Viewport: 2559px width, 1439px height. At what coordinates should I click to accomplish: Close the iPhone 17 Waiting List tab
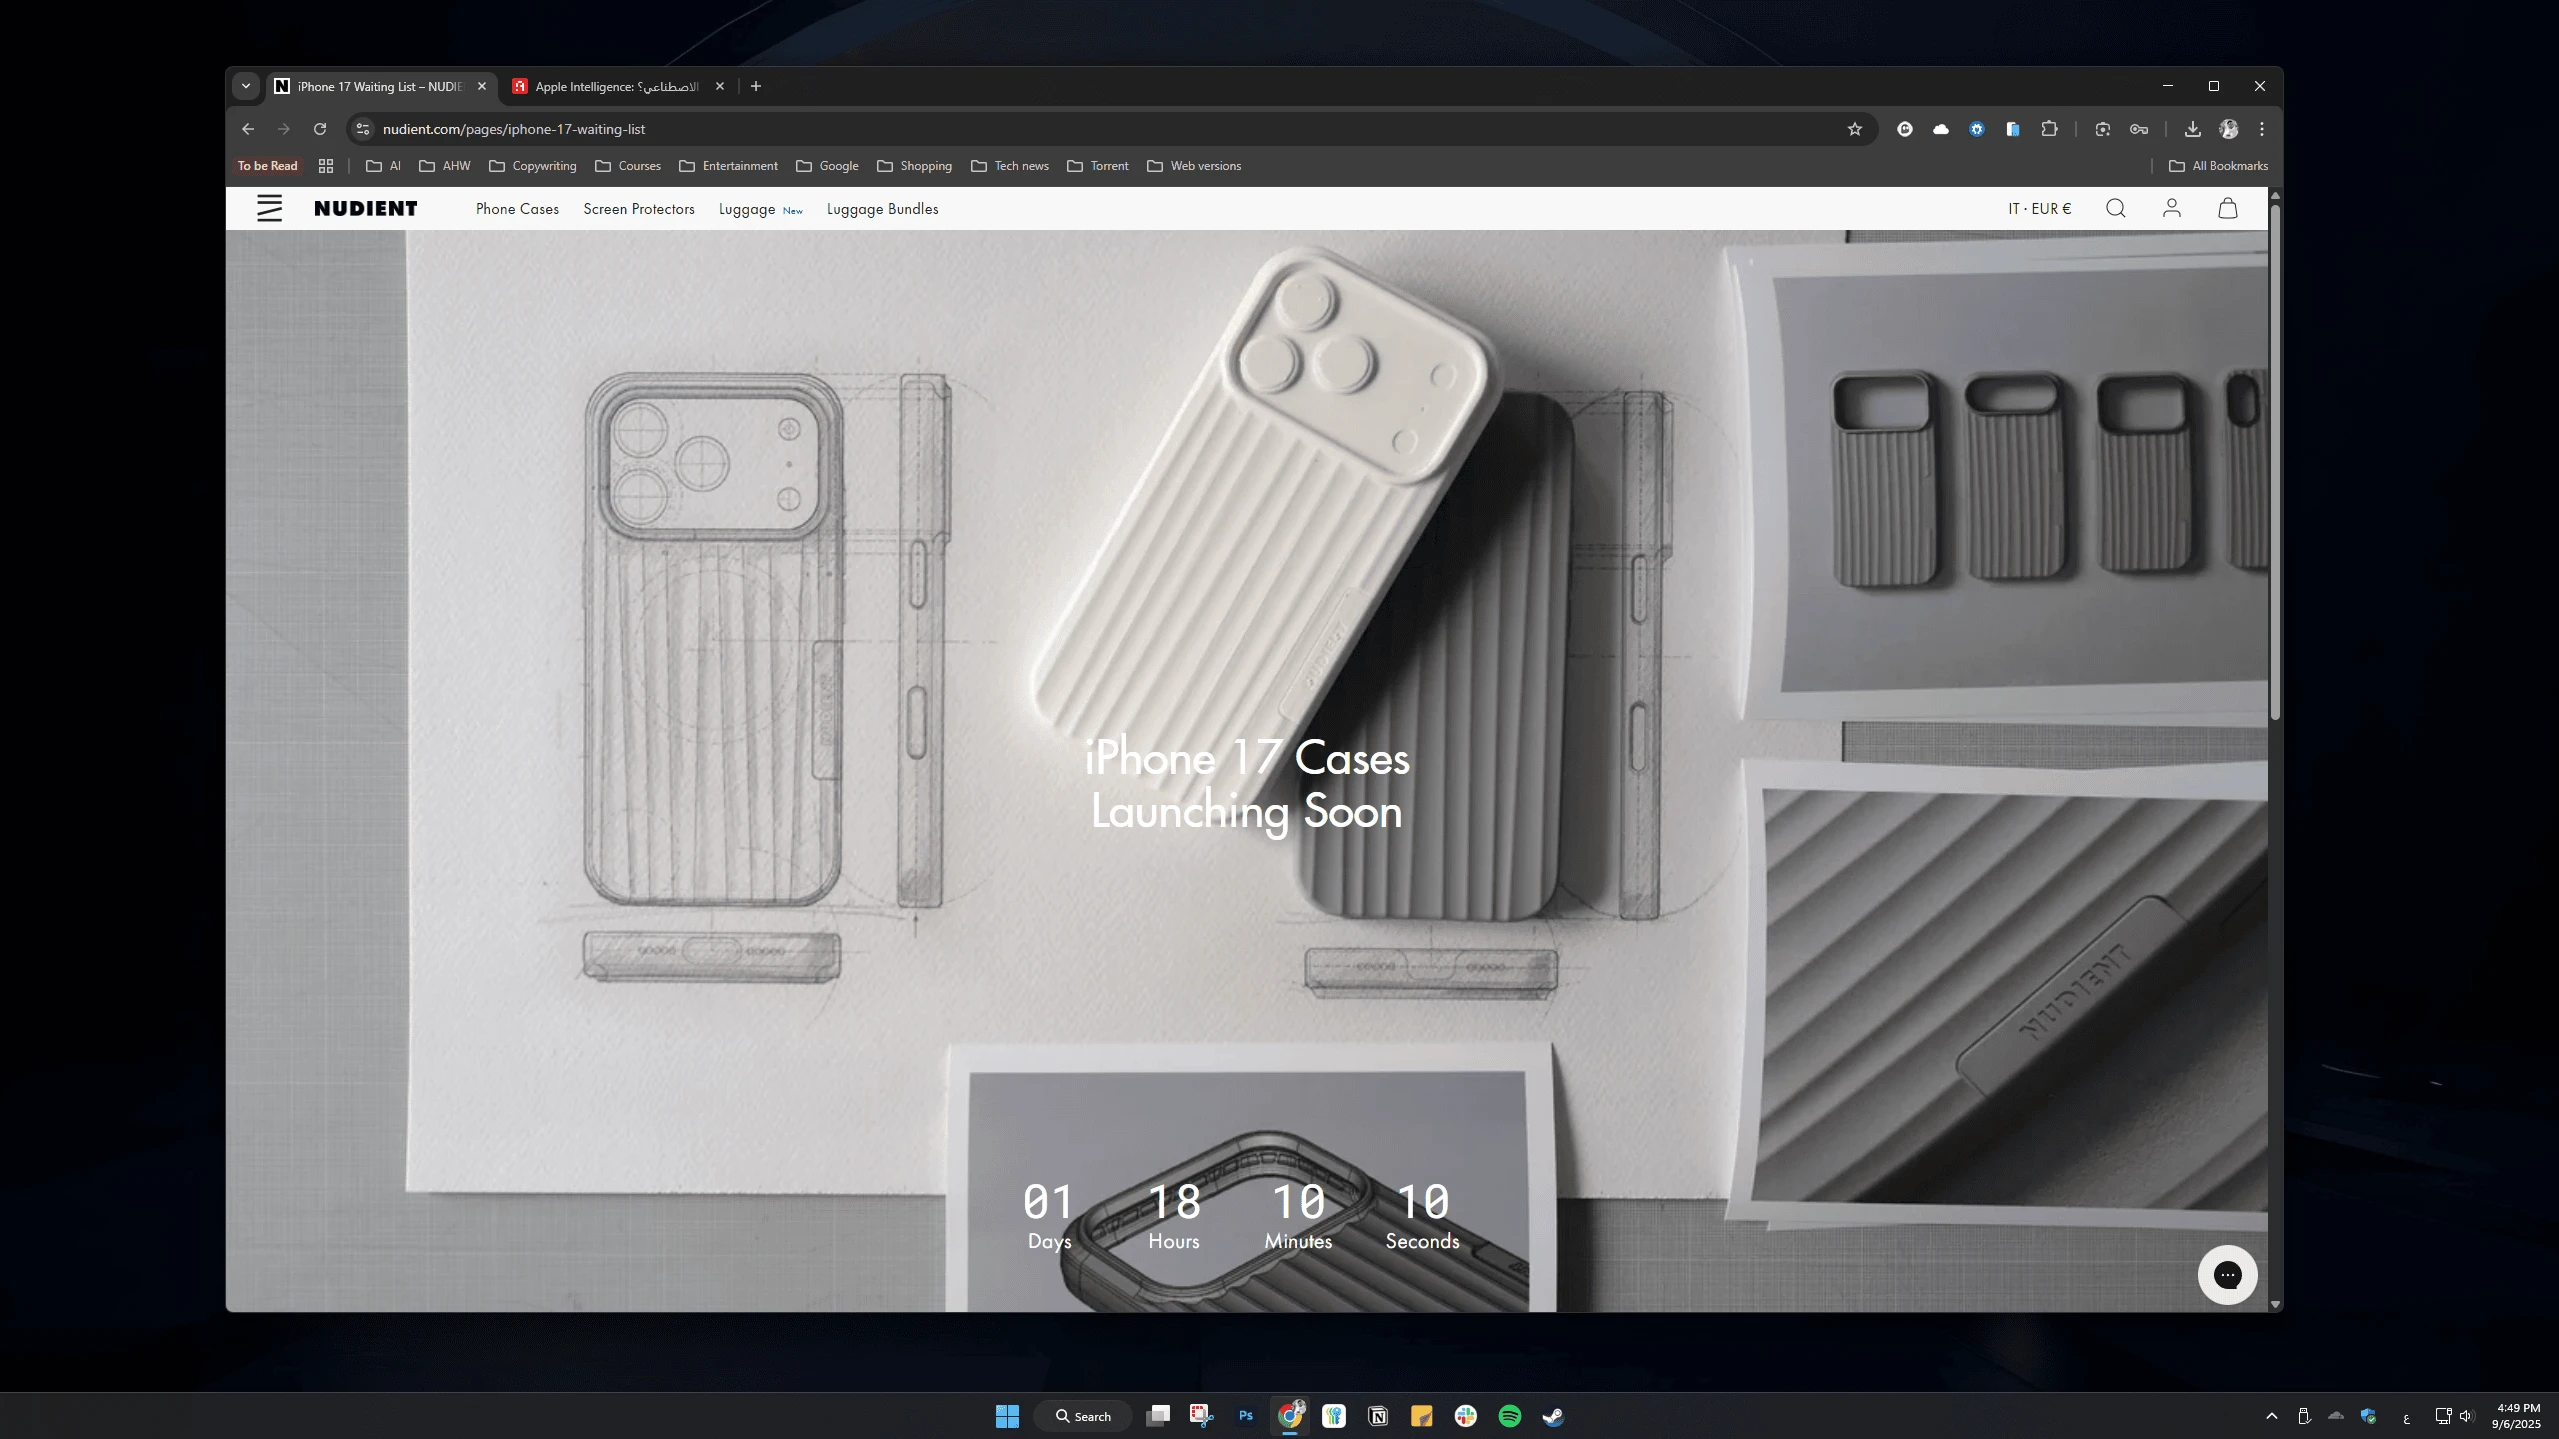point(482,86)
